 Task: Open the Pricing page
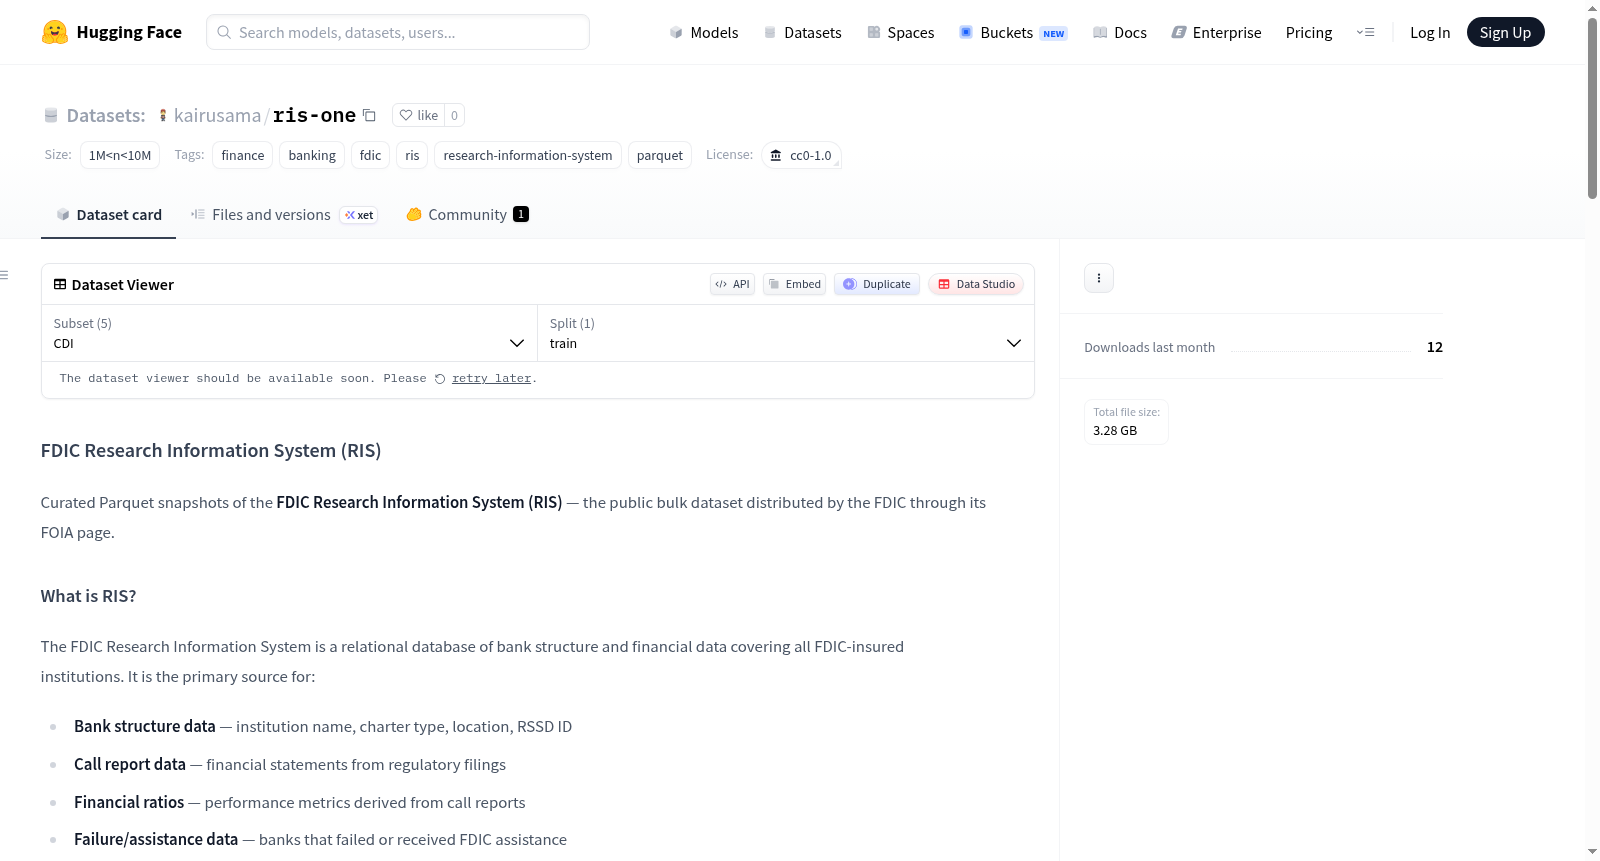(x=1309, y=32)
